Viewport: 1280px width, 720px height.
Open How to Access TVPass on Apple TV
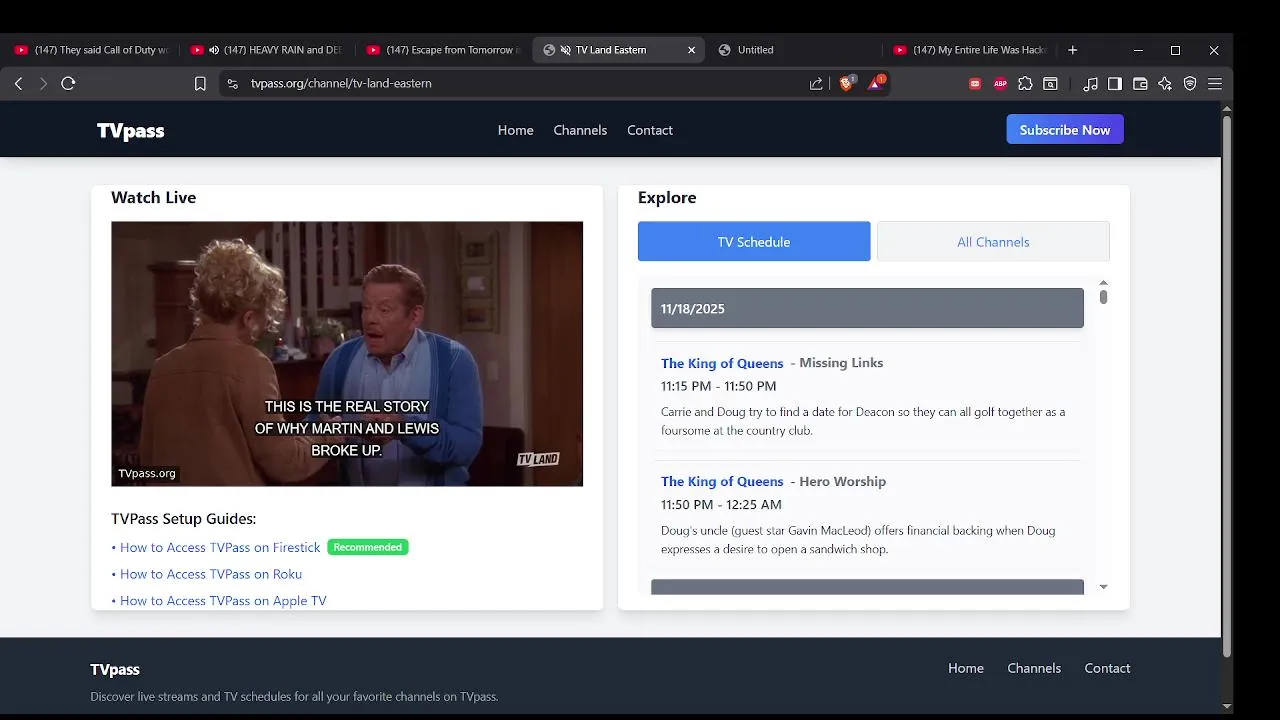click(223, 601)
